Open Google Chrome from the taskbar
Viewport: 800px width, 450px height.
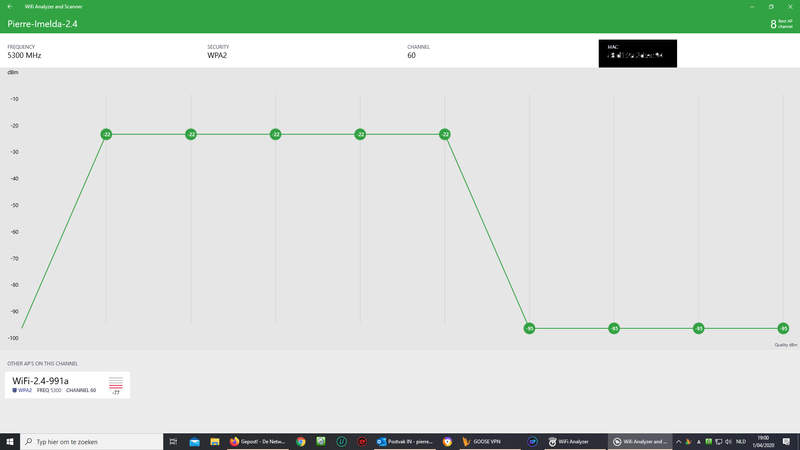coord(301,442)
